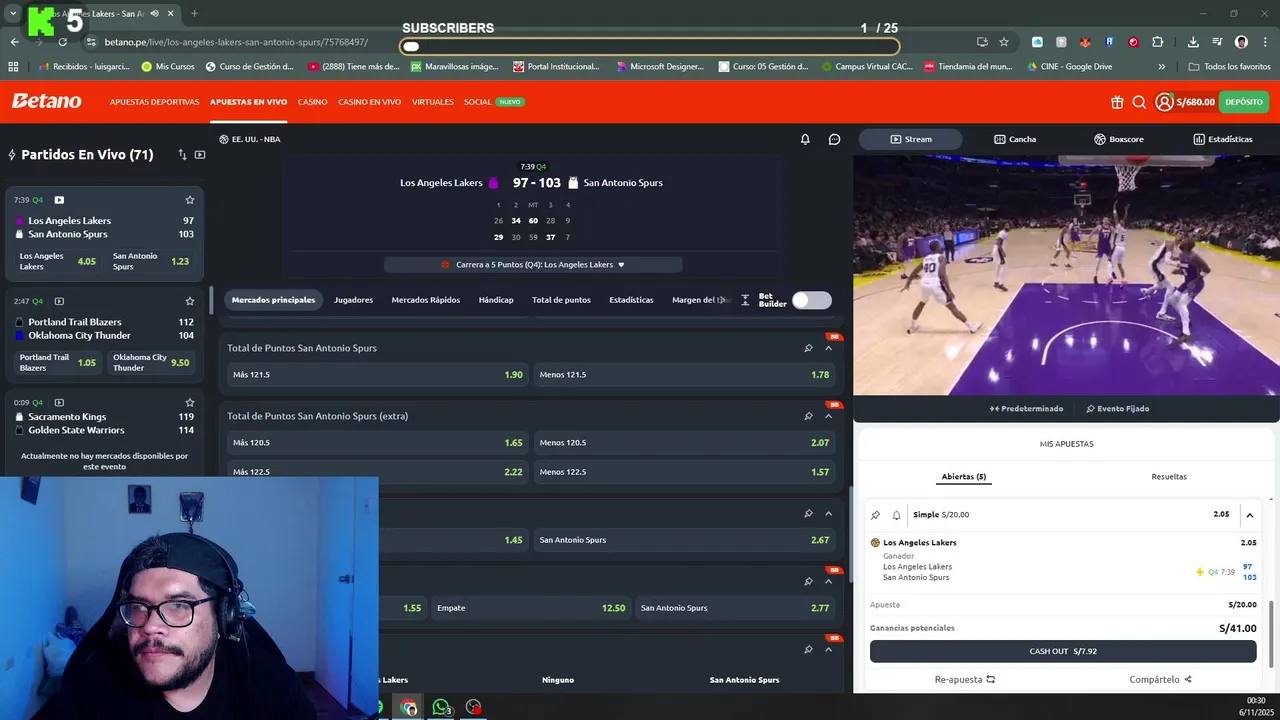Reload the browser page

coord(62,42)
